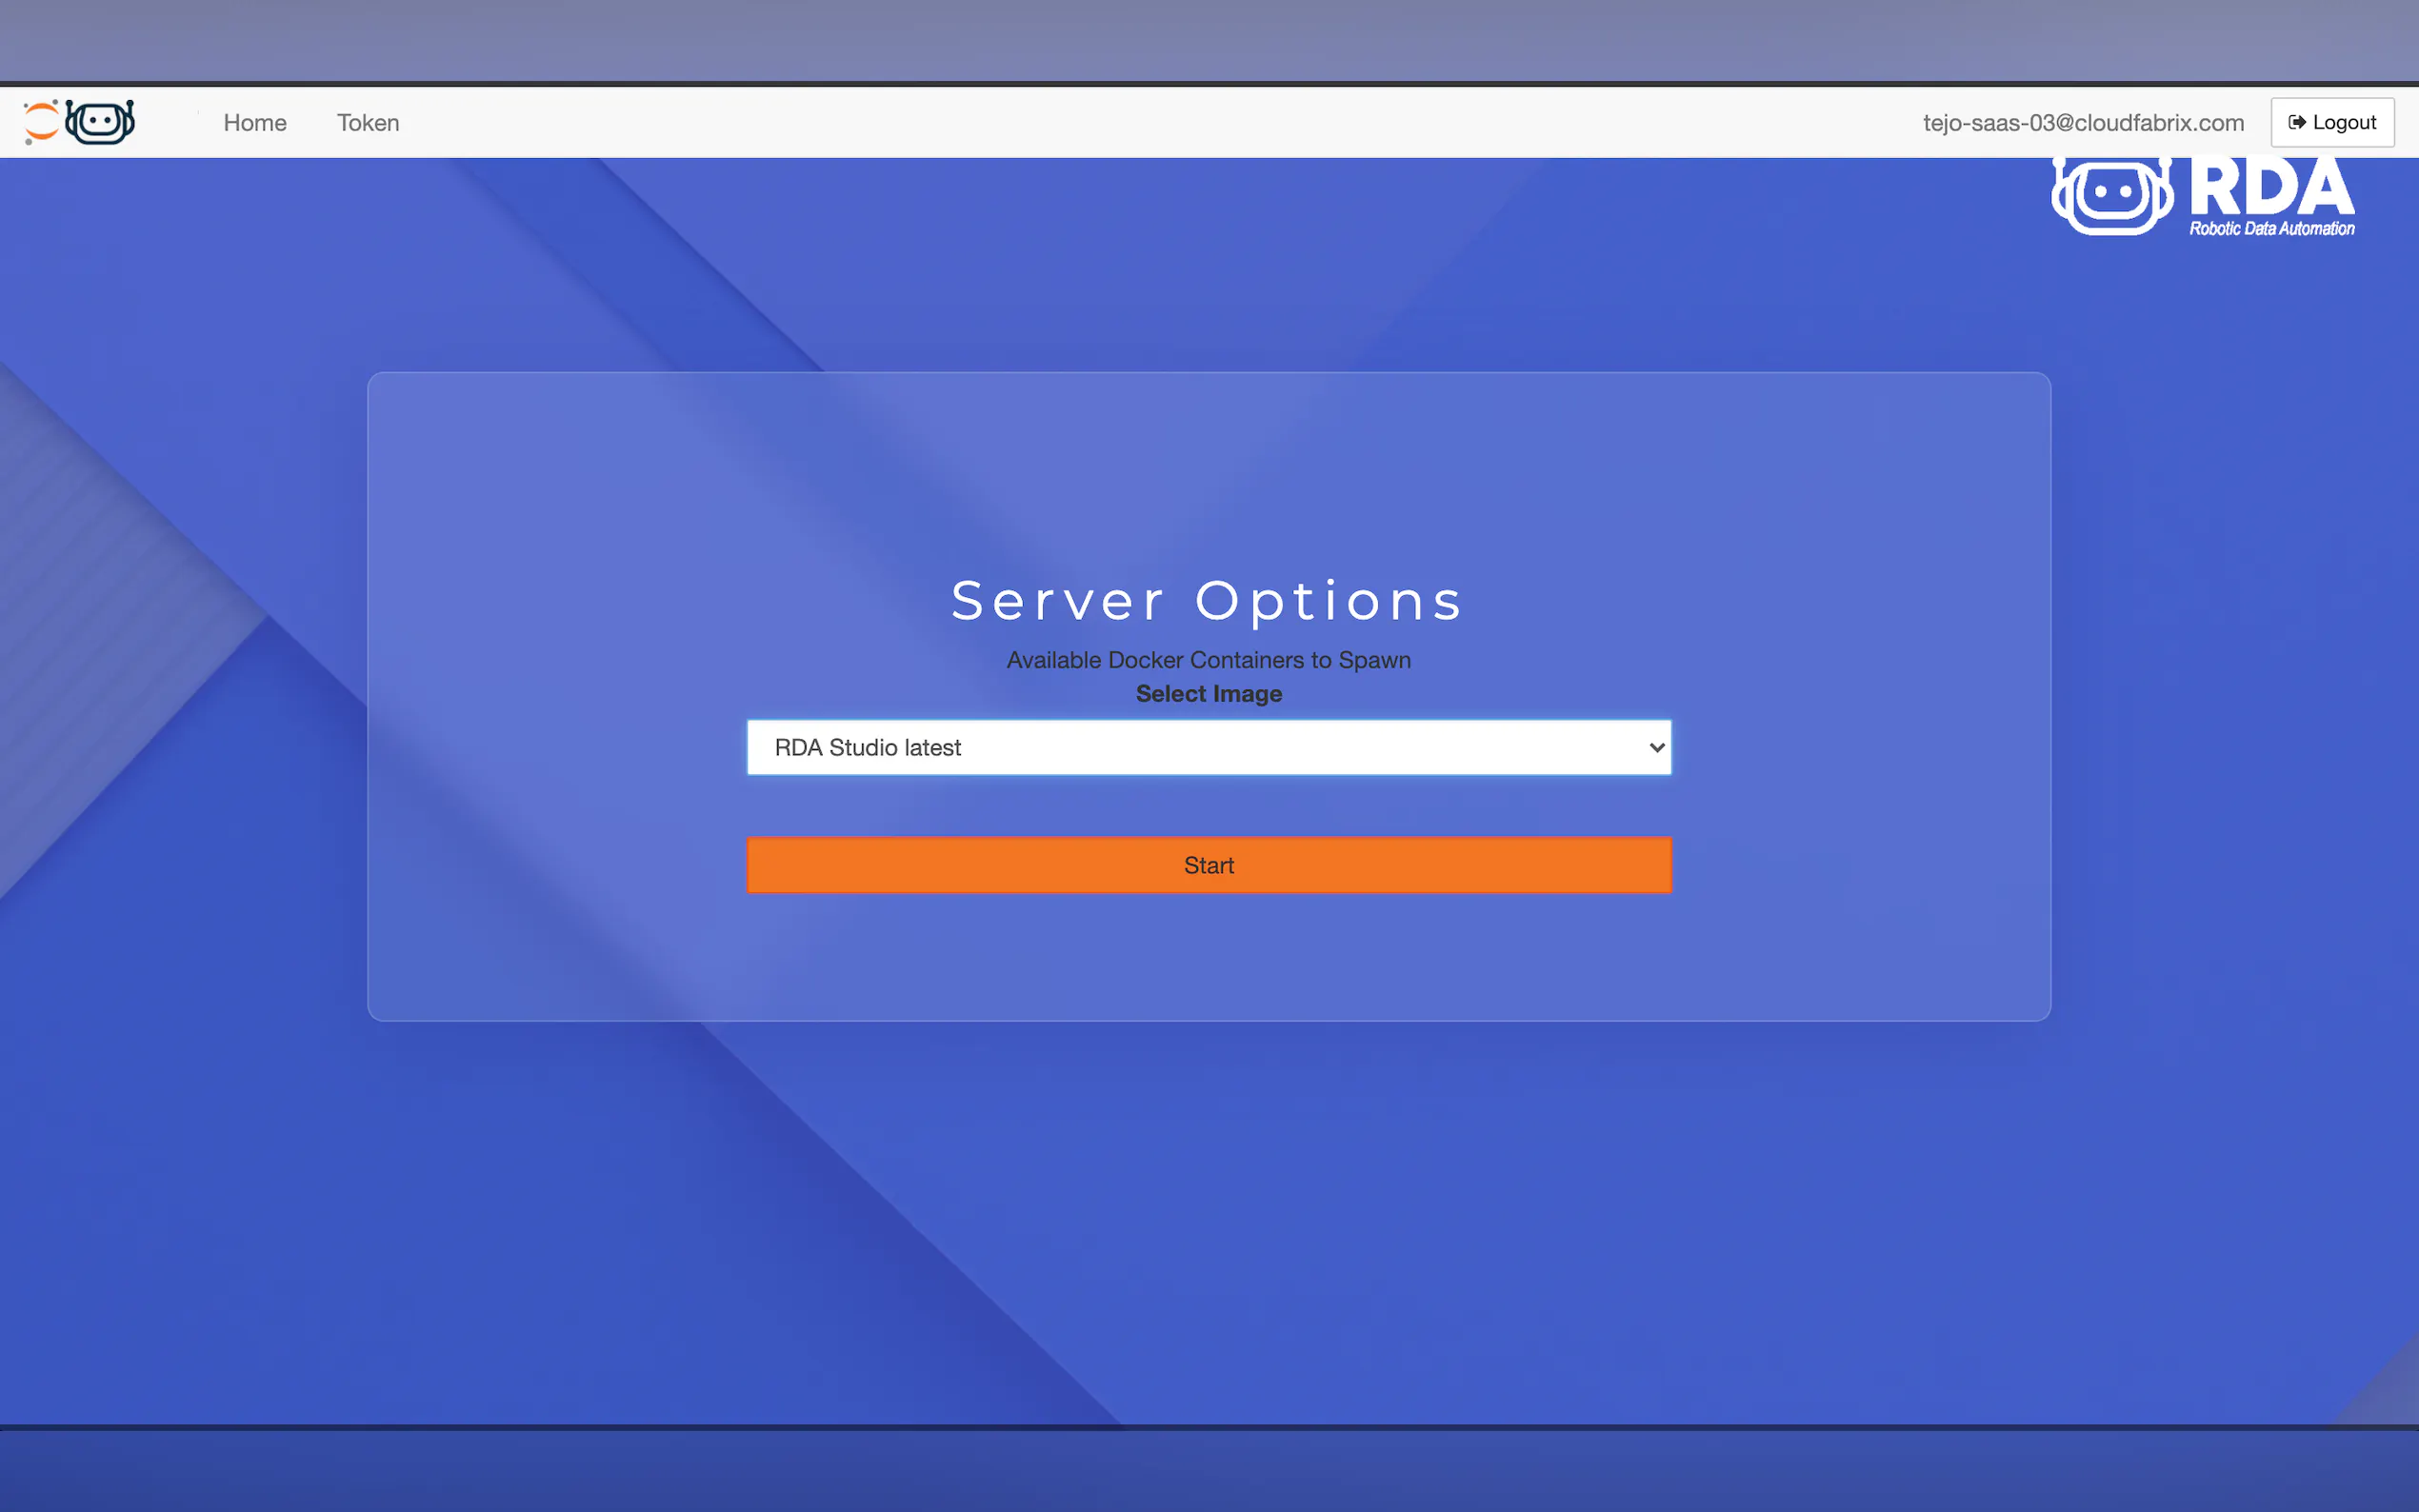
Task: Click the dark robot face navbar logo
Action: pyautogui.click(x=100, y=122)
